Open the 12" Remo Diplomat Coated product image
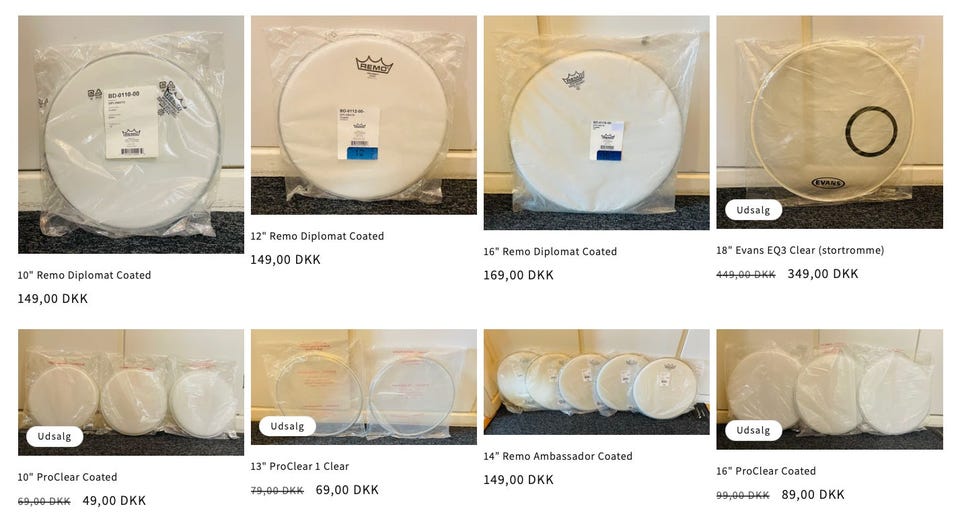The image size is (960, 517). click(364, 115)
